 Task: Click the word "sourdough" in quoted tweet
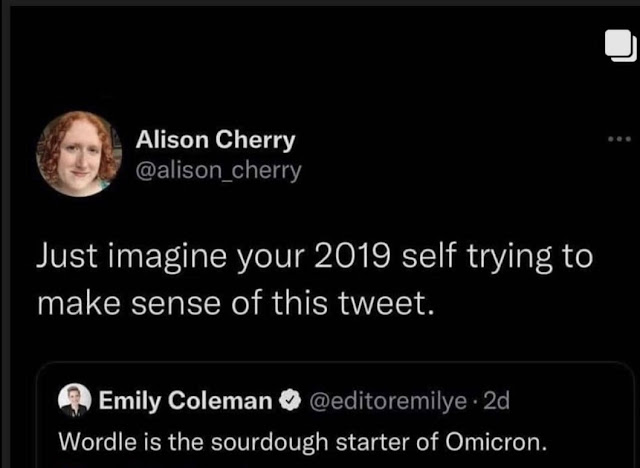click(277, 438)
